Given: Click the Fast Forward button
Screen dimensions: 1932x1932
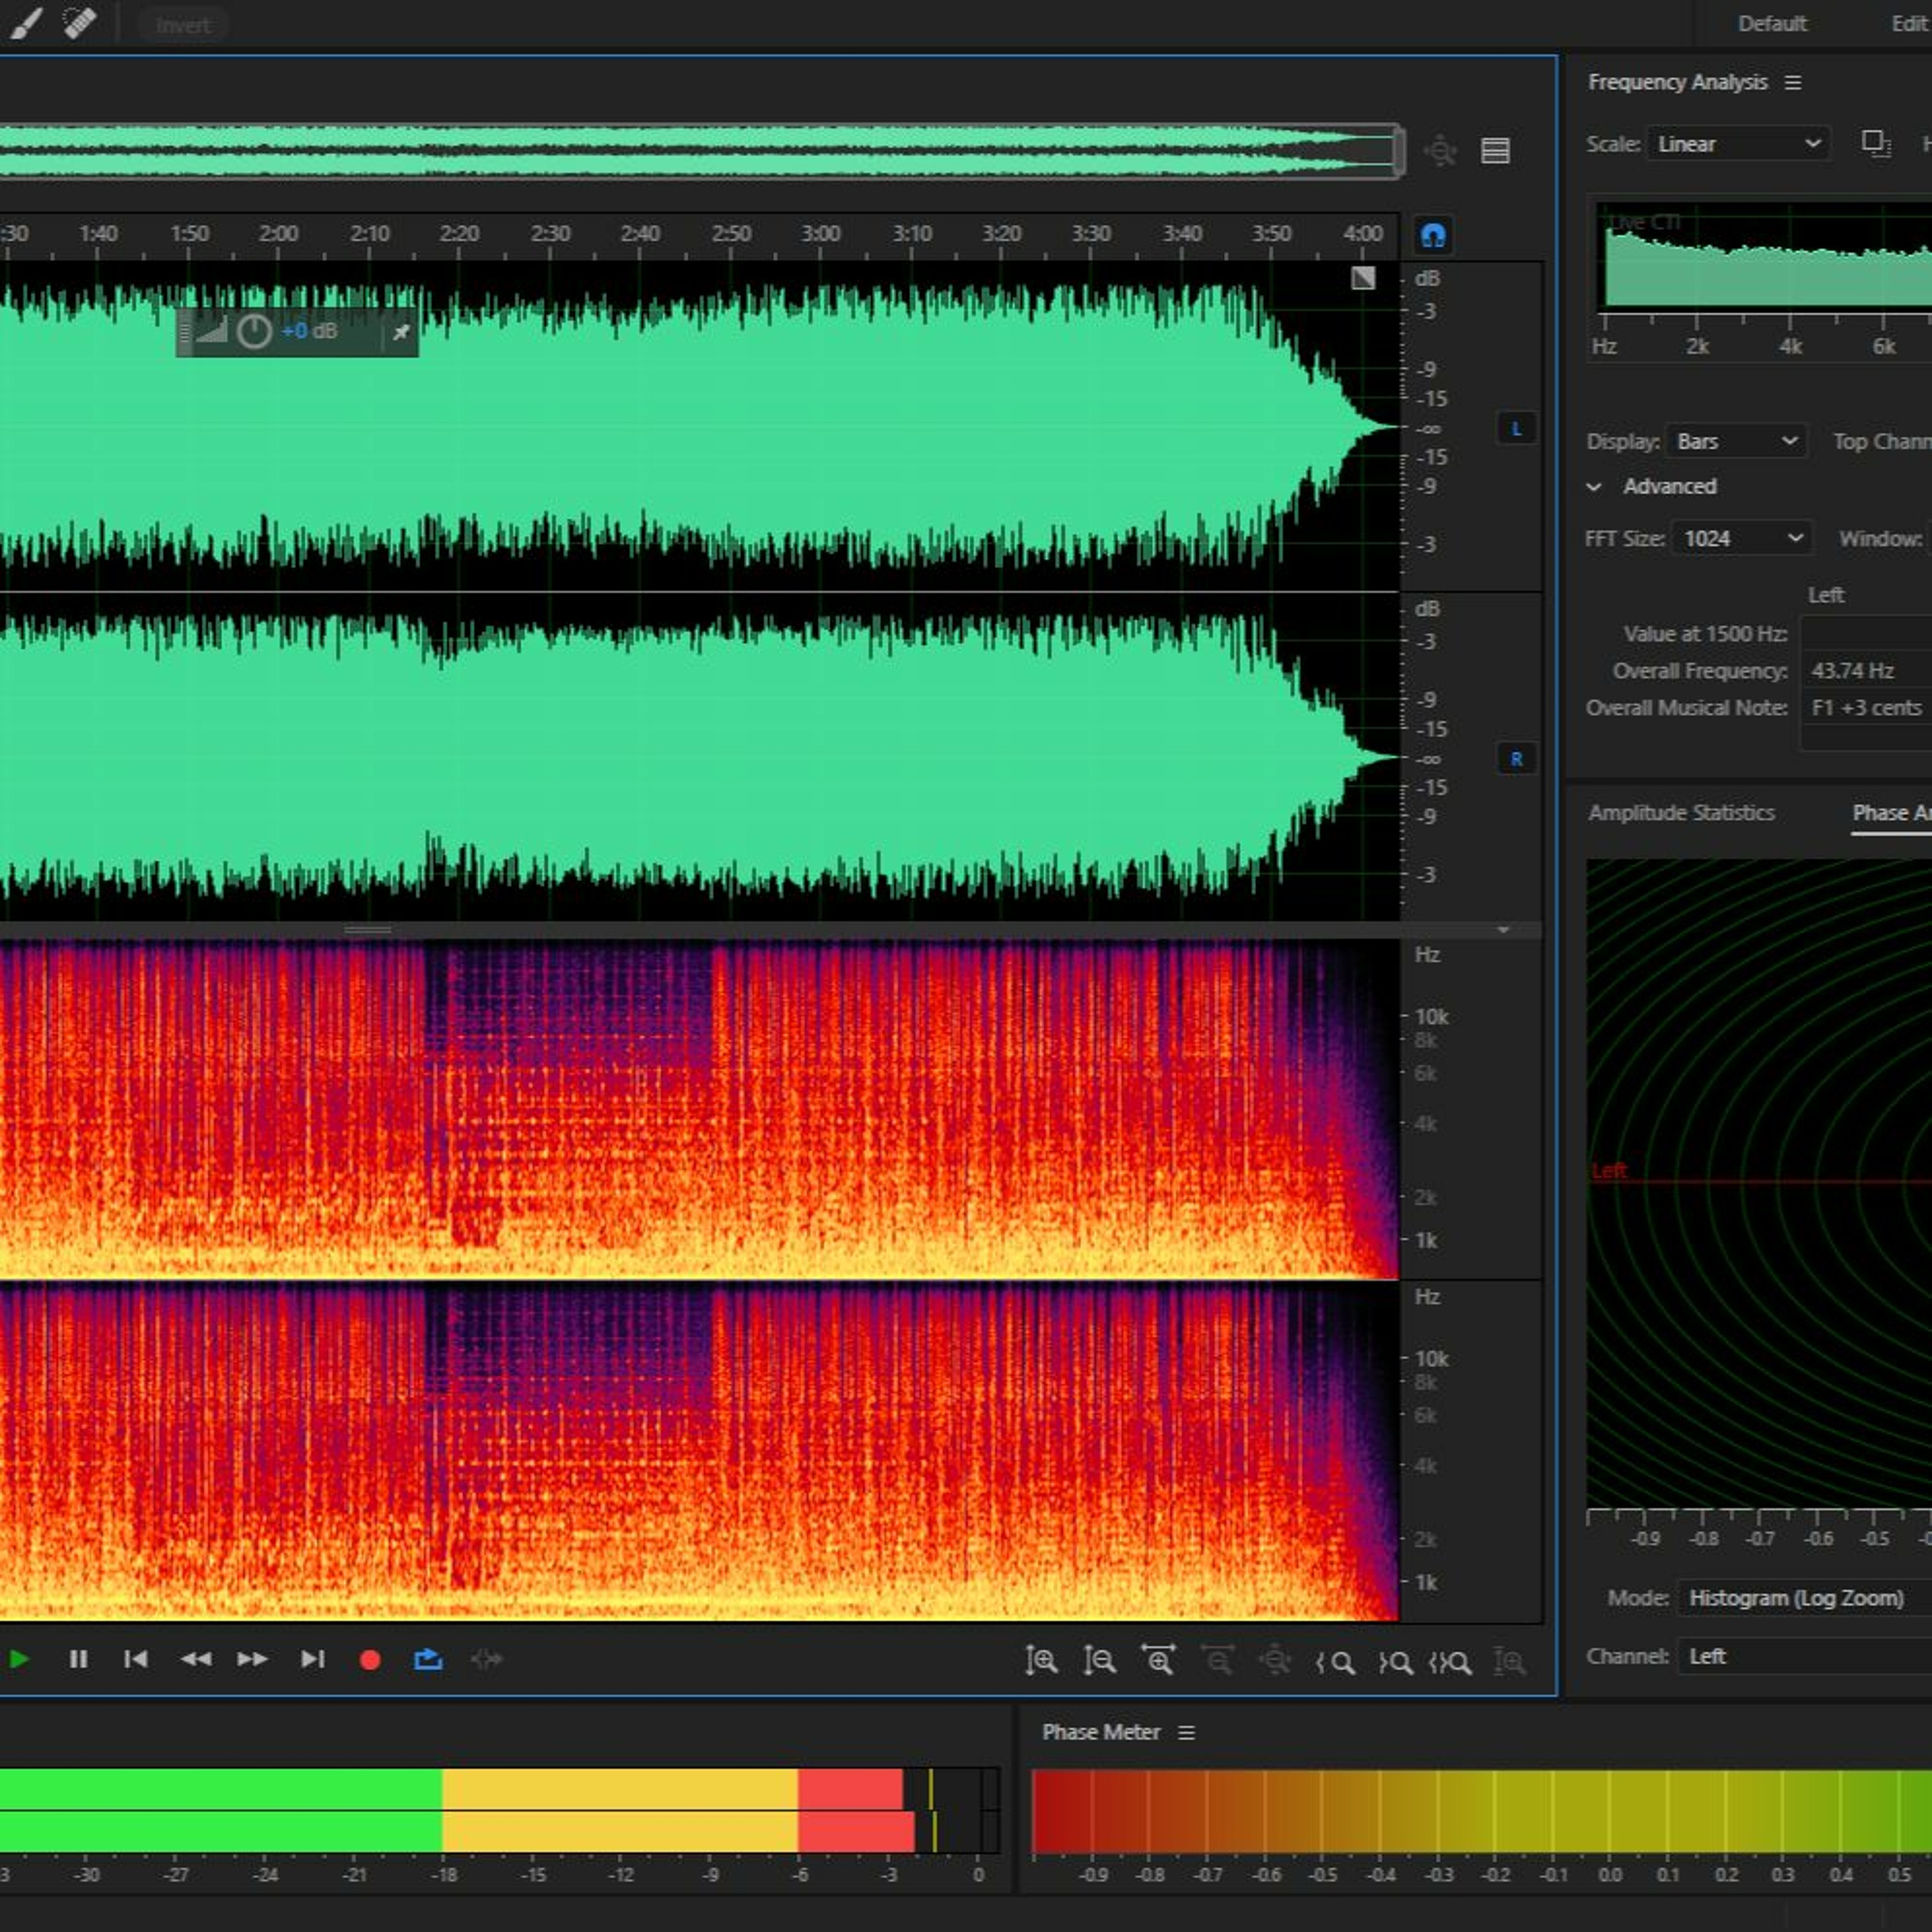Looking at the screenshot, I should pos(252,1660).
